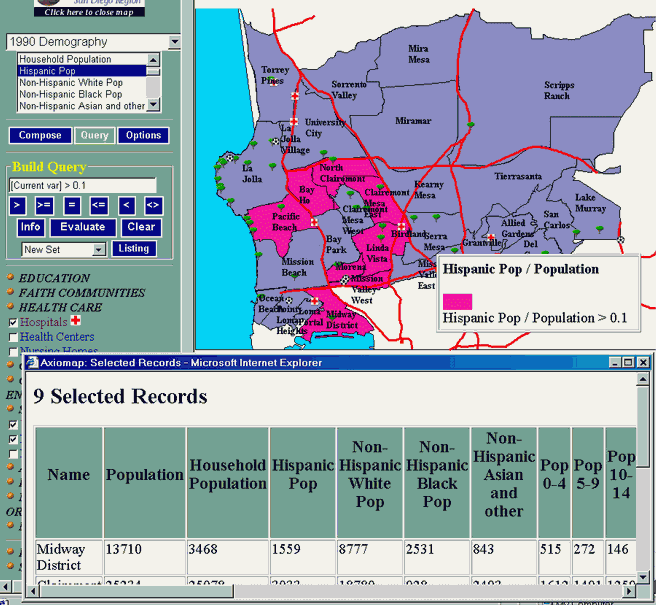
Task: Click the not-equal (<>) operator button
Action: pos(152,206)
